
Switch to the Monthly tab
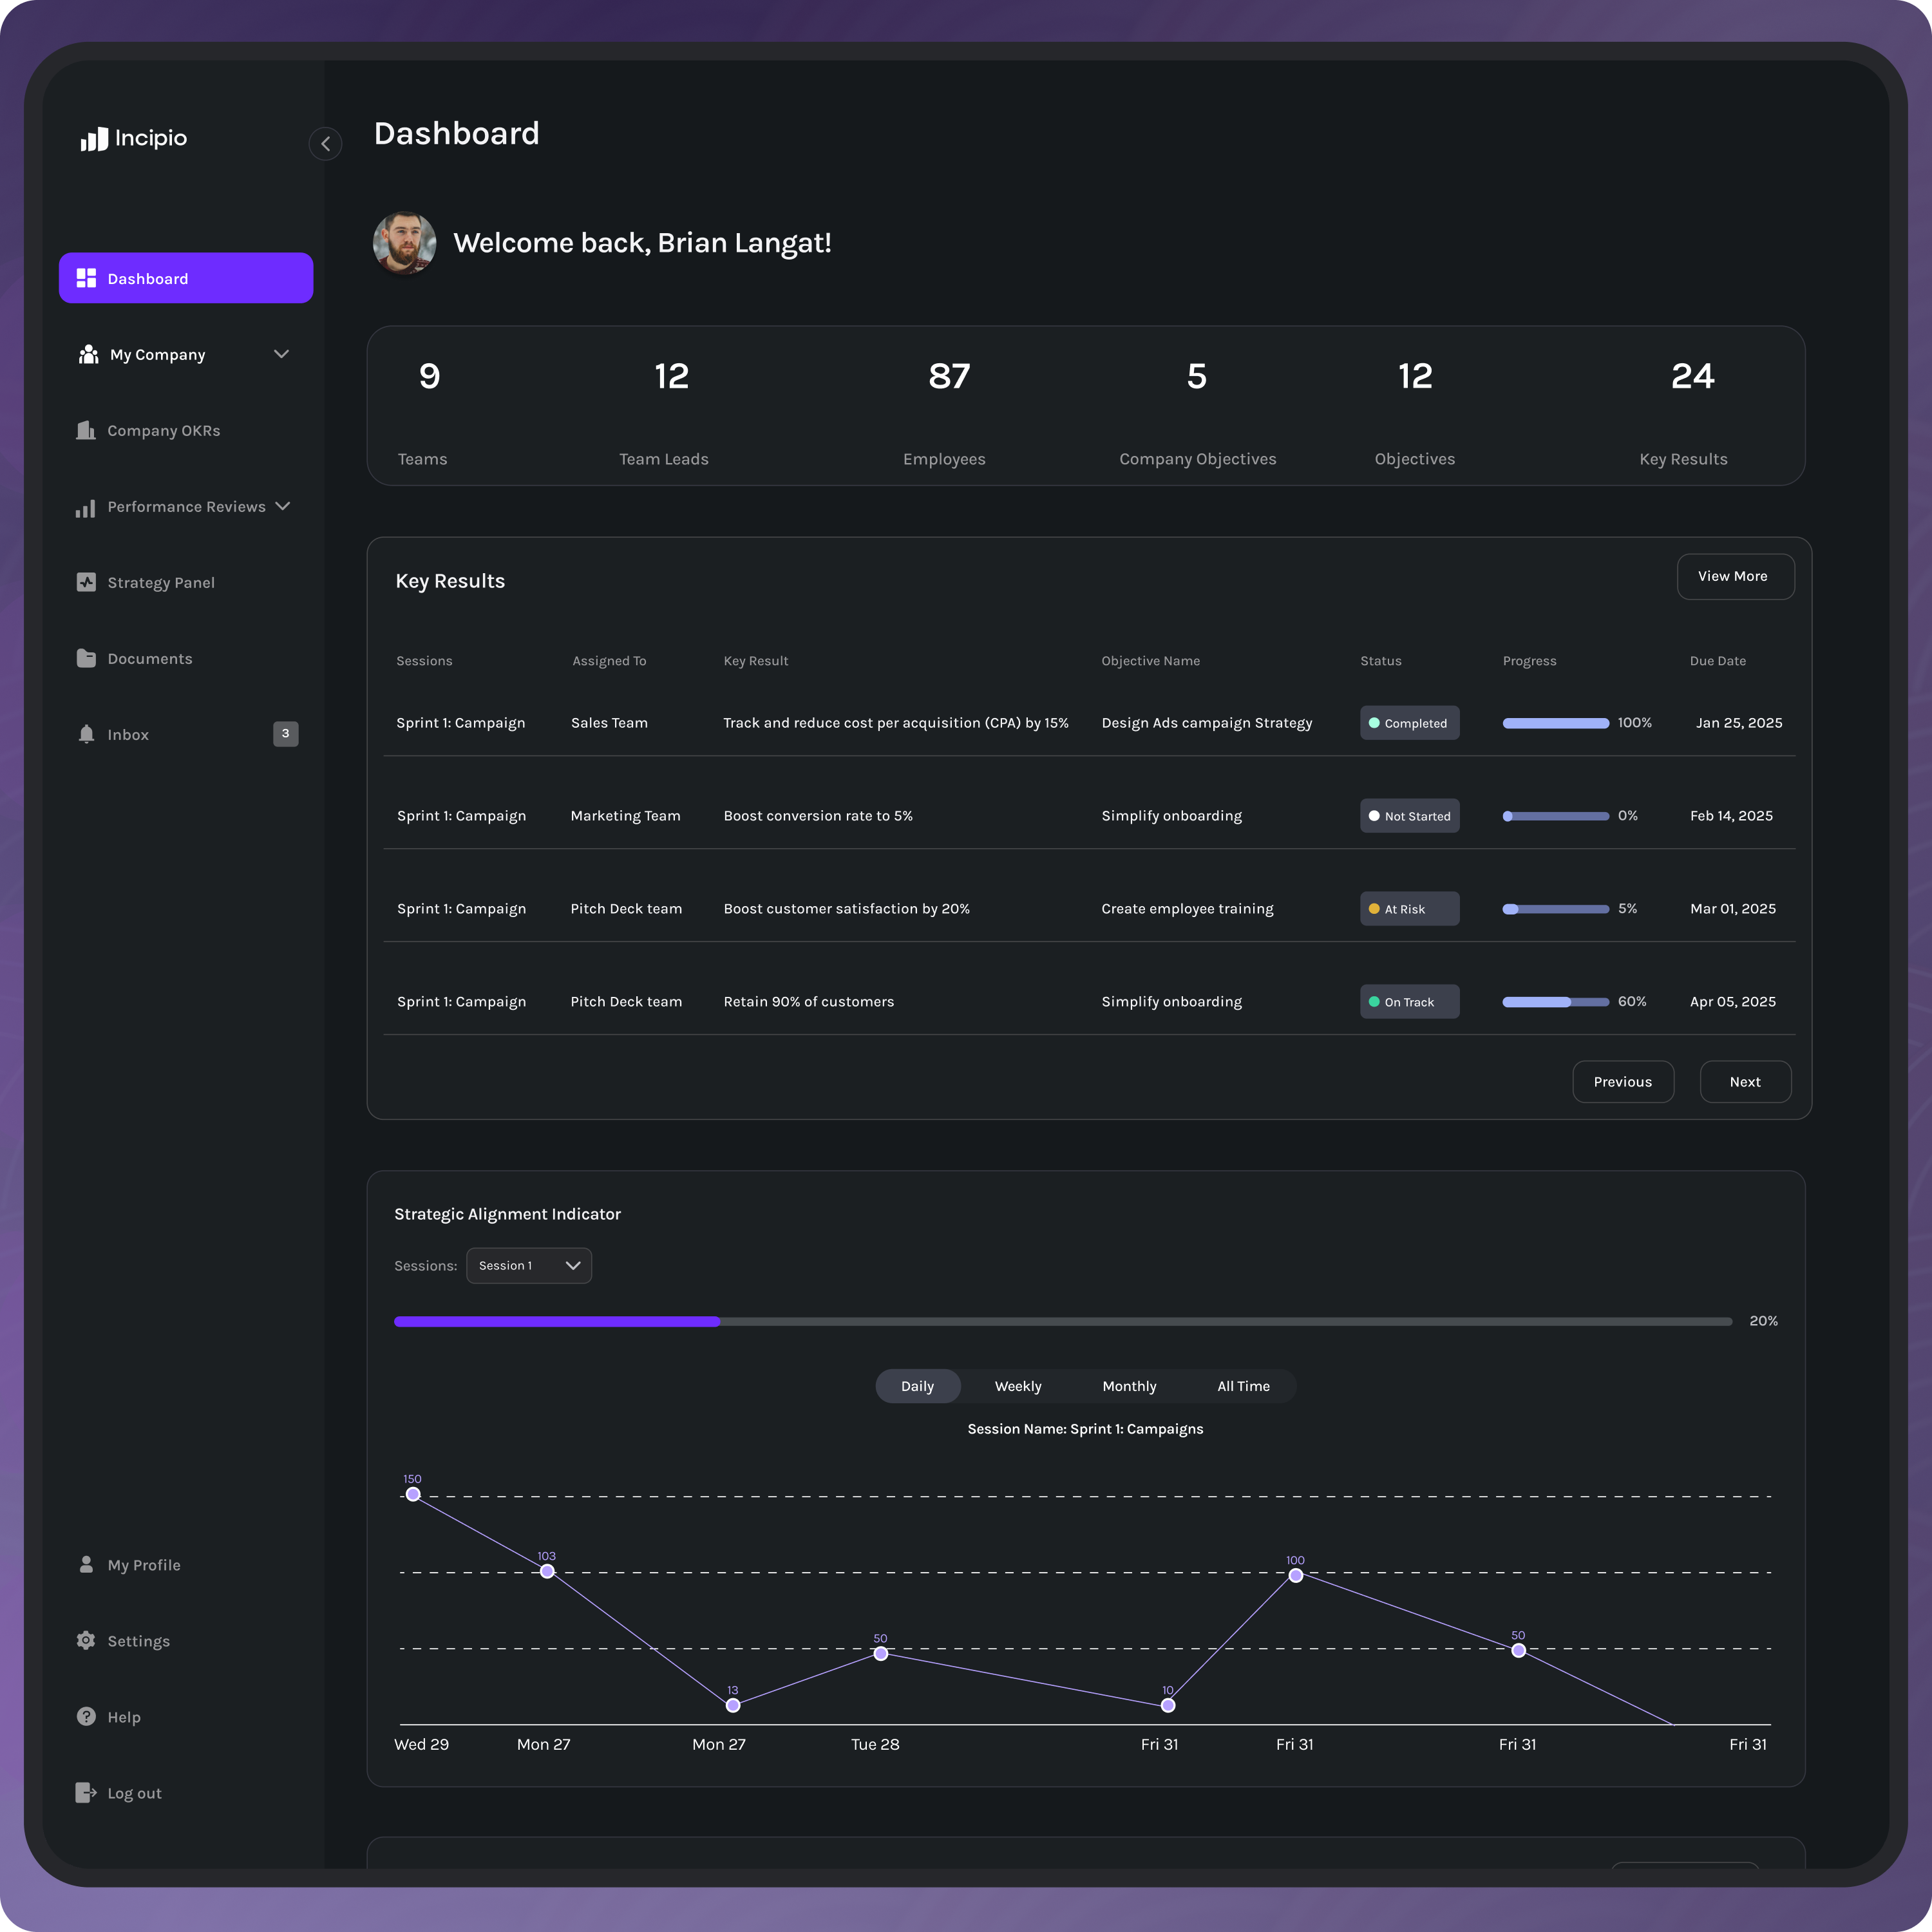pos(1129,1386)
